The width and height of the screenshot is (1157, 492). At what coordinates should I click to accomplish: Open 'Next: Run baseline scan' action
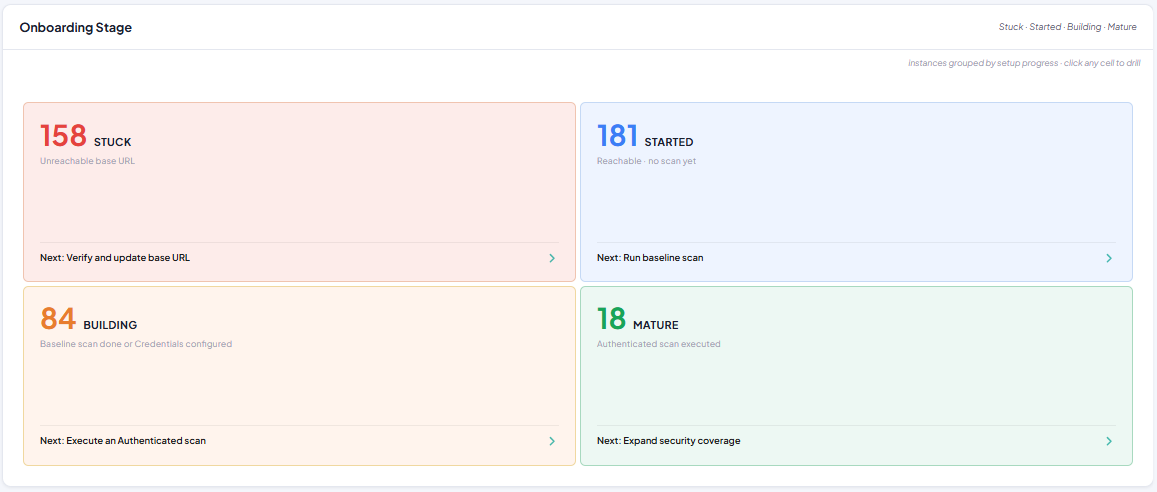point(650,258)
